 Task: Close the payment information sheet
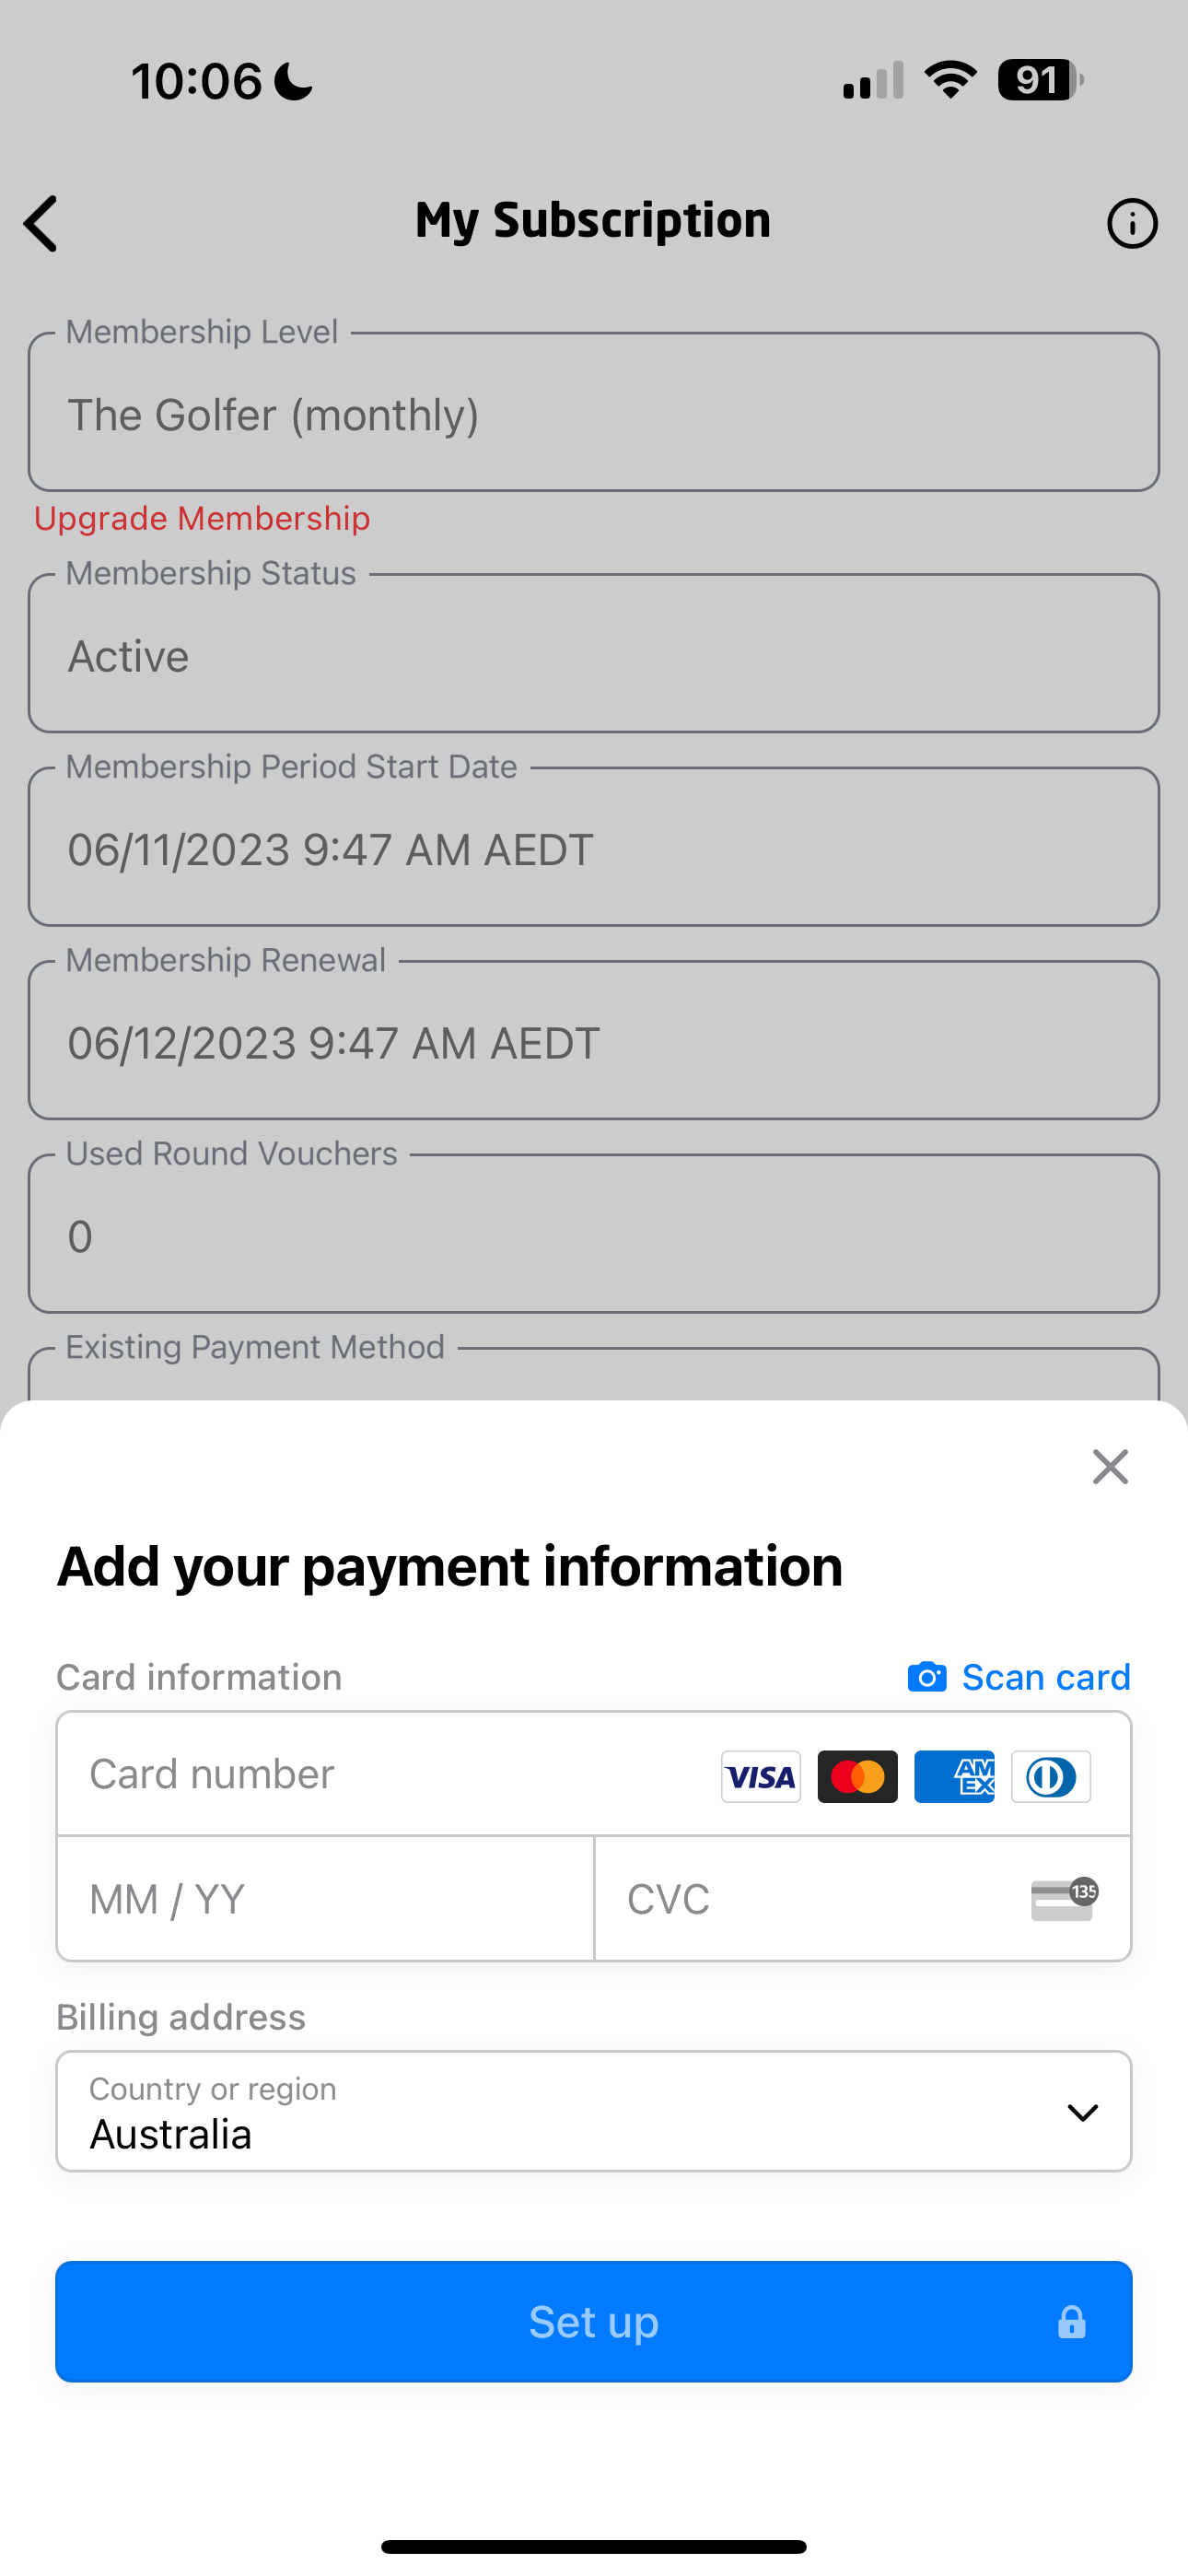pyautogui.click(x=1110, y=1467)
